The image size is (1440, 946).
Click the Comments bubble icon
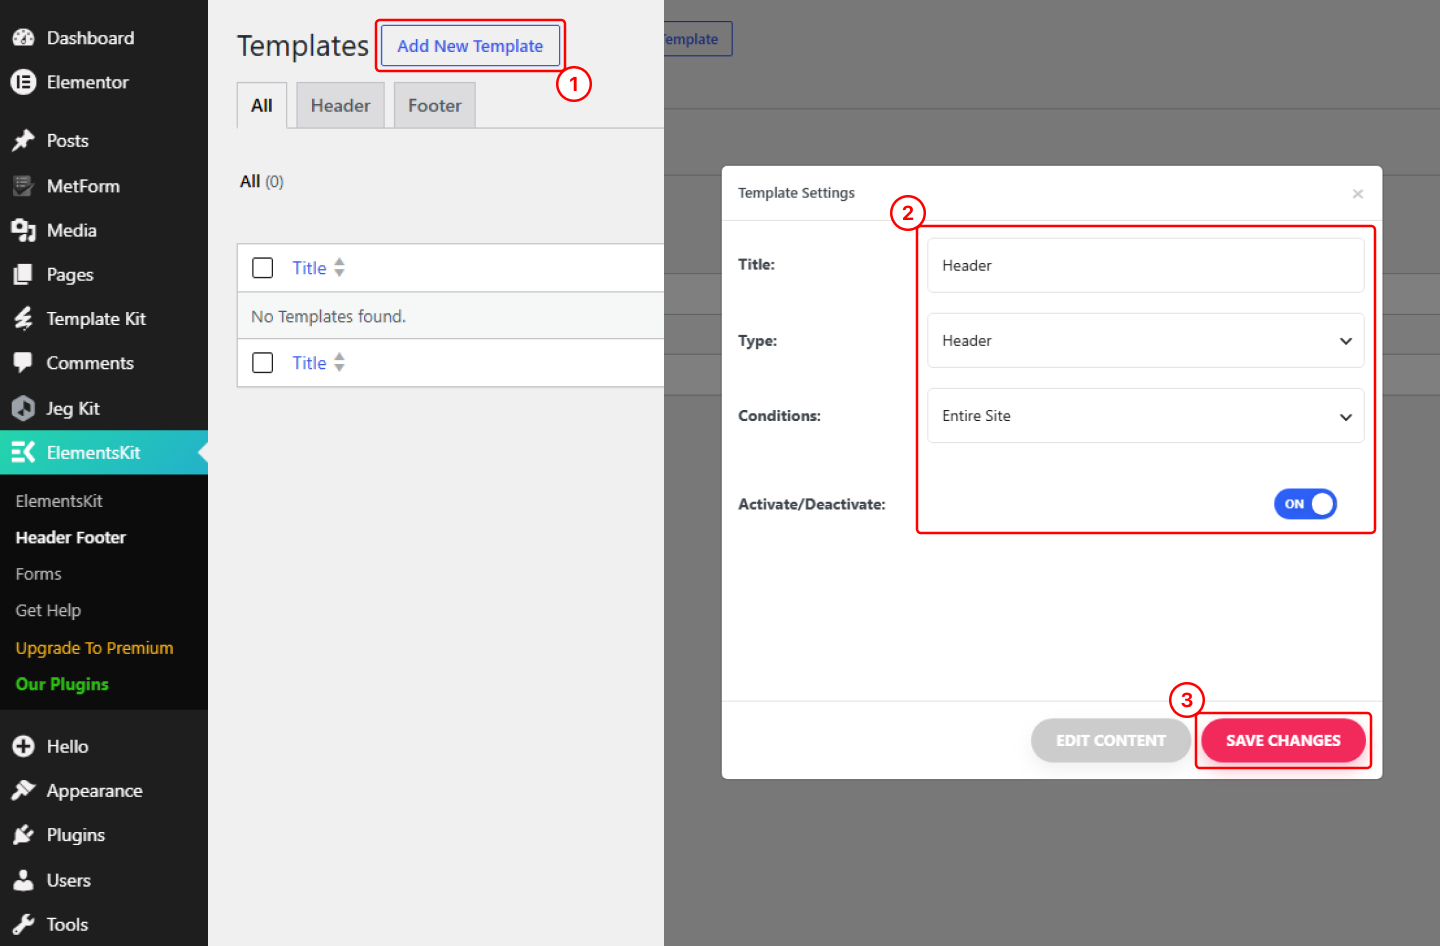(x=24, y=363)
